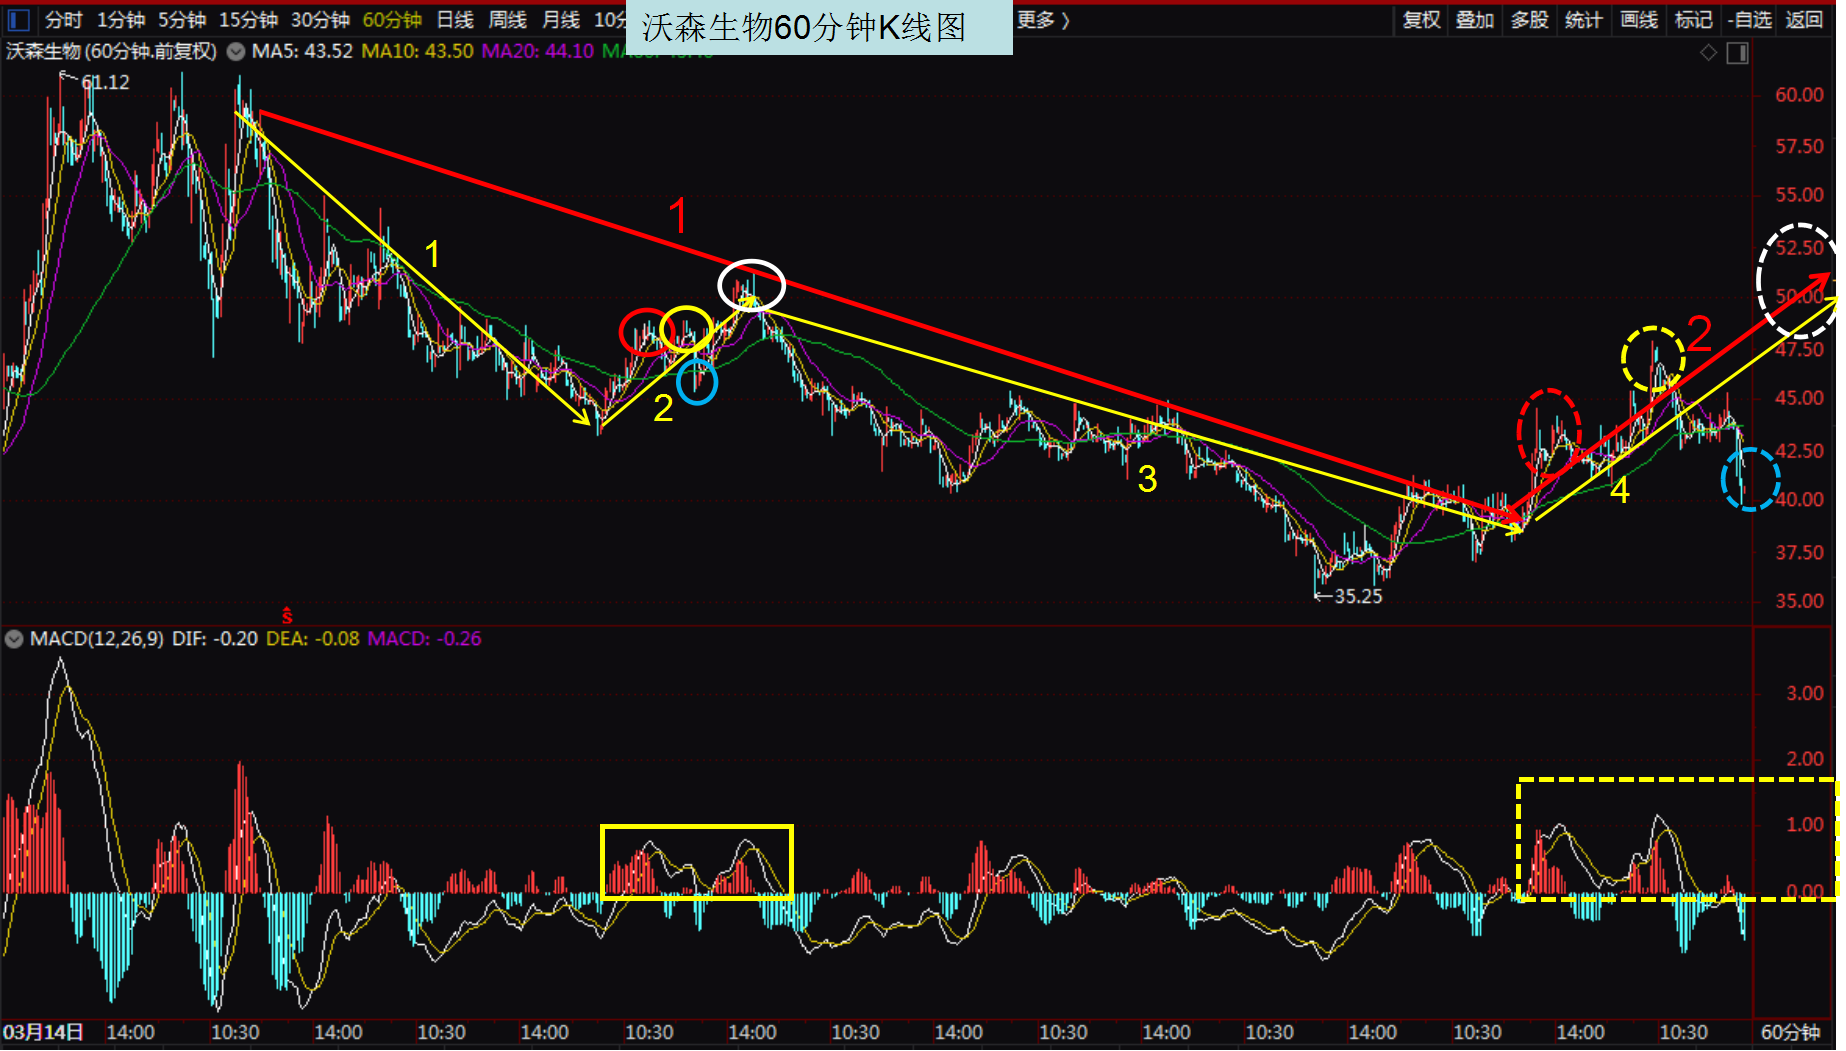
Task: Click the MACD(12,26,9) indicator label
Action: tap(96, 639)
